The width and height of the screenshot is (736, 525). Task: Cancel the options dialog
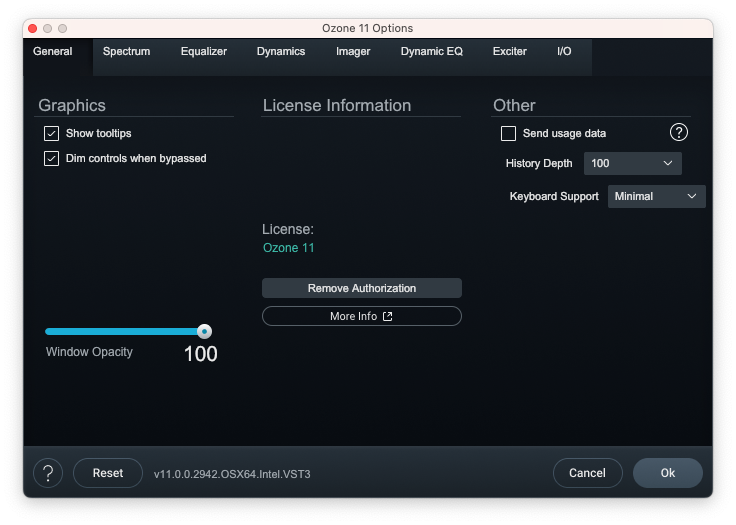click(x=587, y=473)
